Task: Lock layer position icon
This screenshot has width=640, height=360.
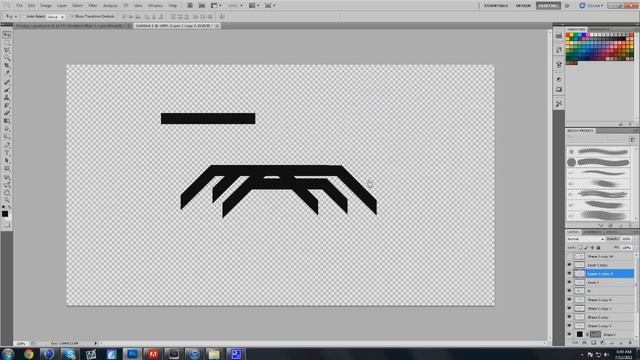Action: tap(593, 247)
